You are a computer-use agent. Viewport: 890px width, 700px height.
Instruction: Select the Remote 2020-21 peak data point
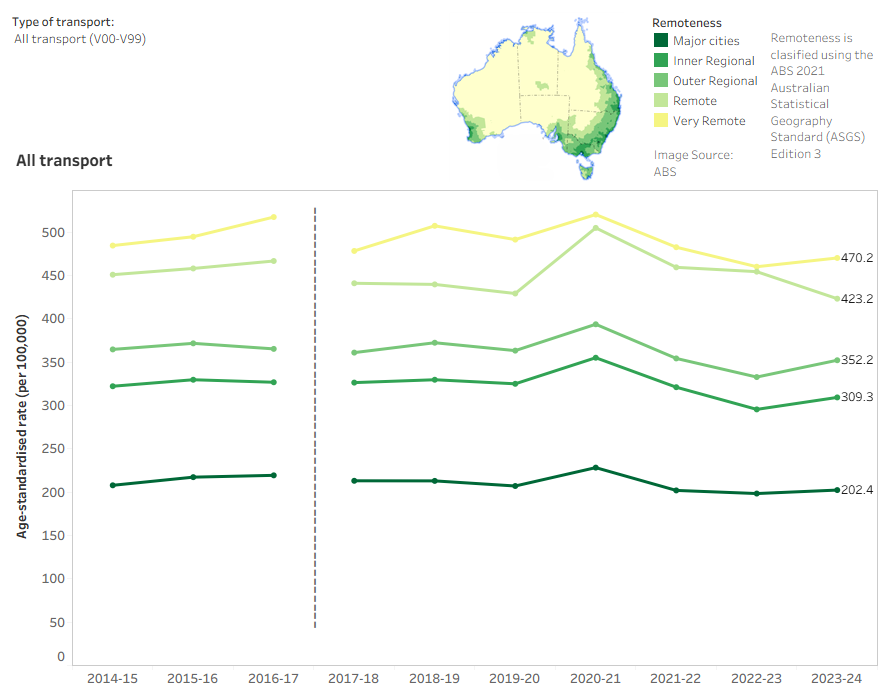[x=595, y=228]
